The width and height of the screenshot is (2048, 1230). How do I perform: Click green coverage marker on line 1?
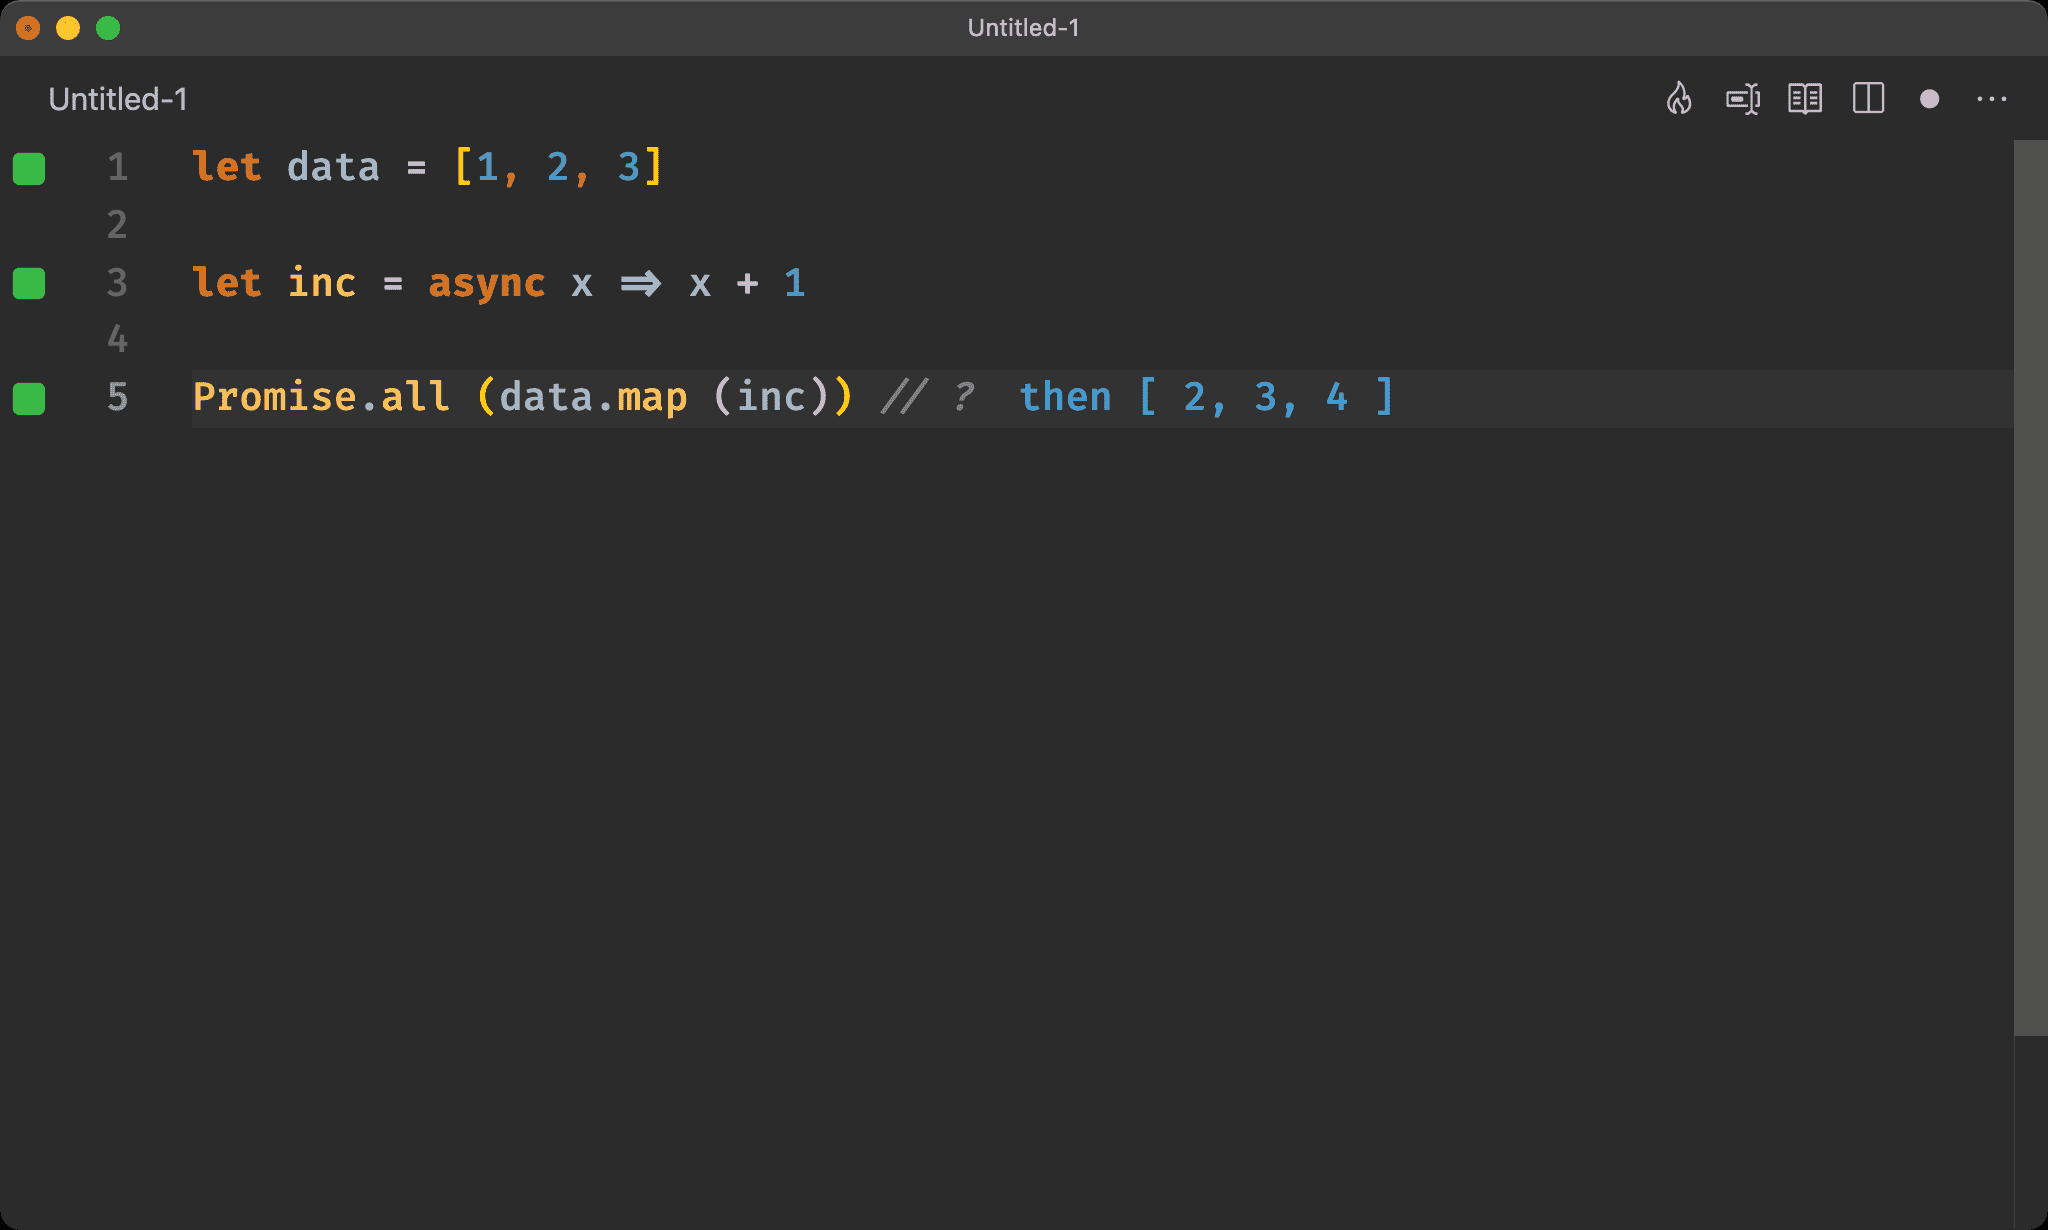(x=29, y=169)
